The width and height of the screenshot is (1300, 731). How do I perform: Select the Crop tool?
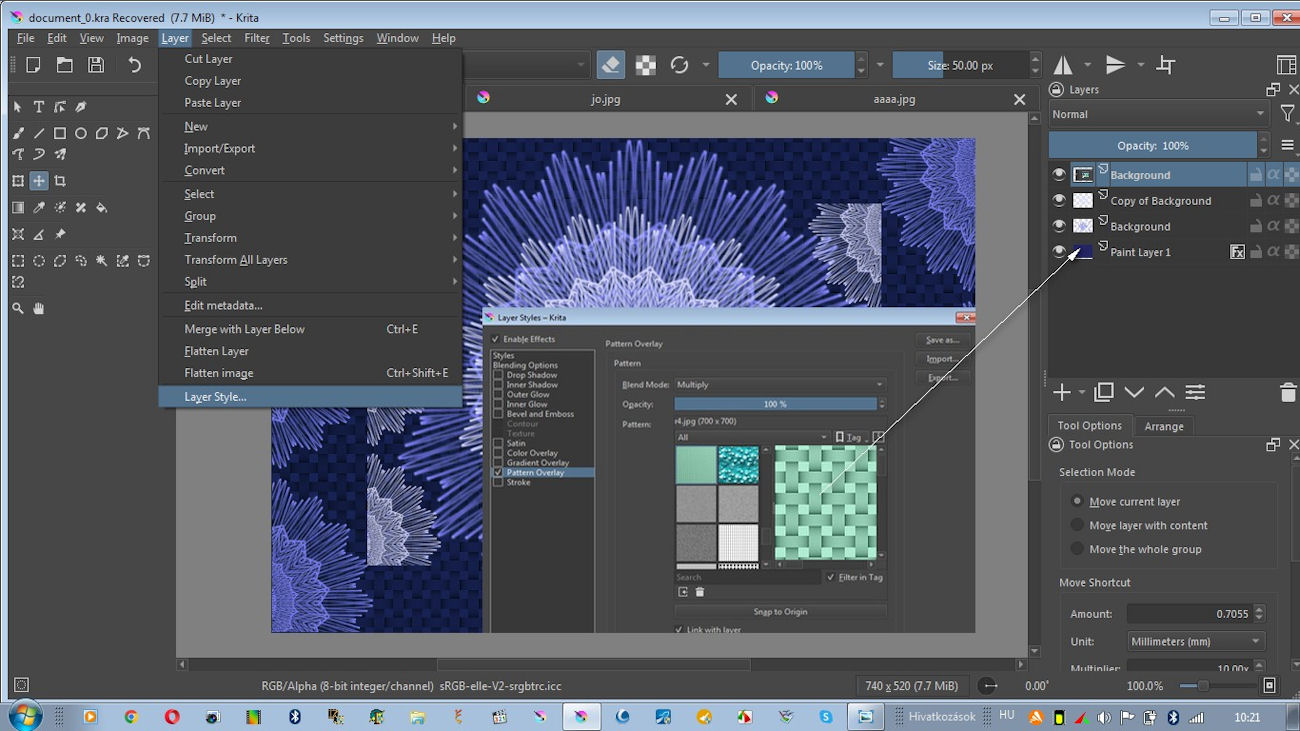60,181
